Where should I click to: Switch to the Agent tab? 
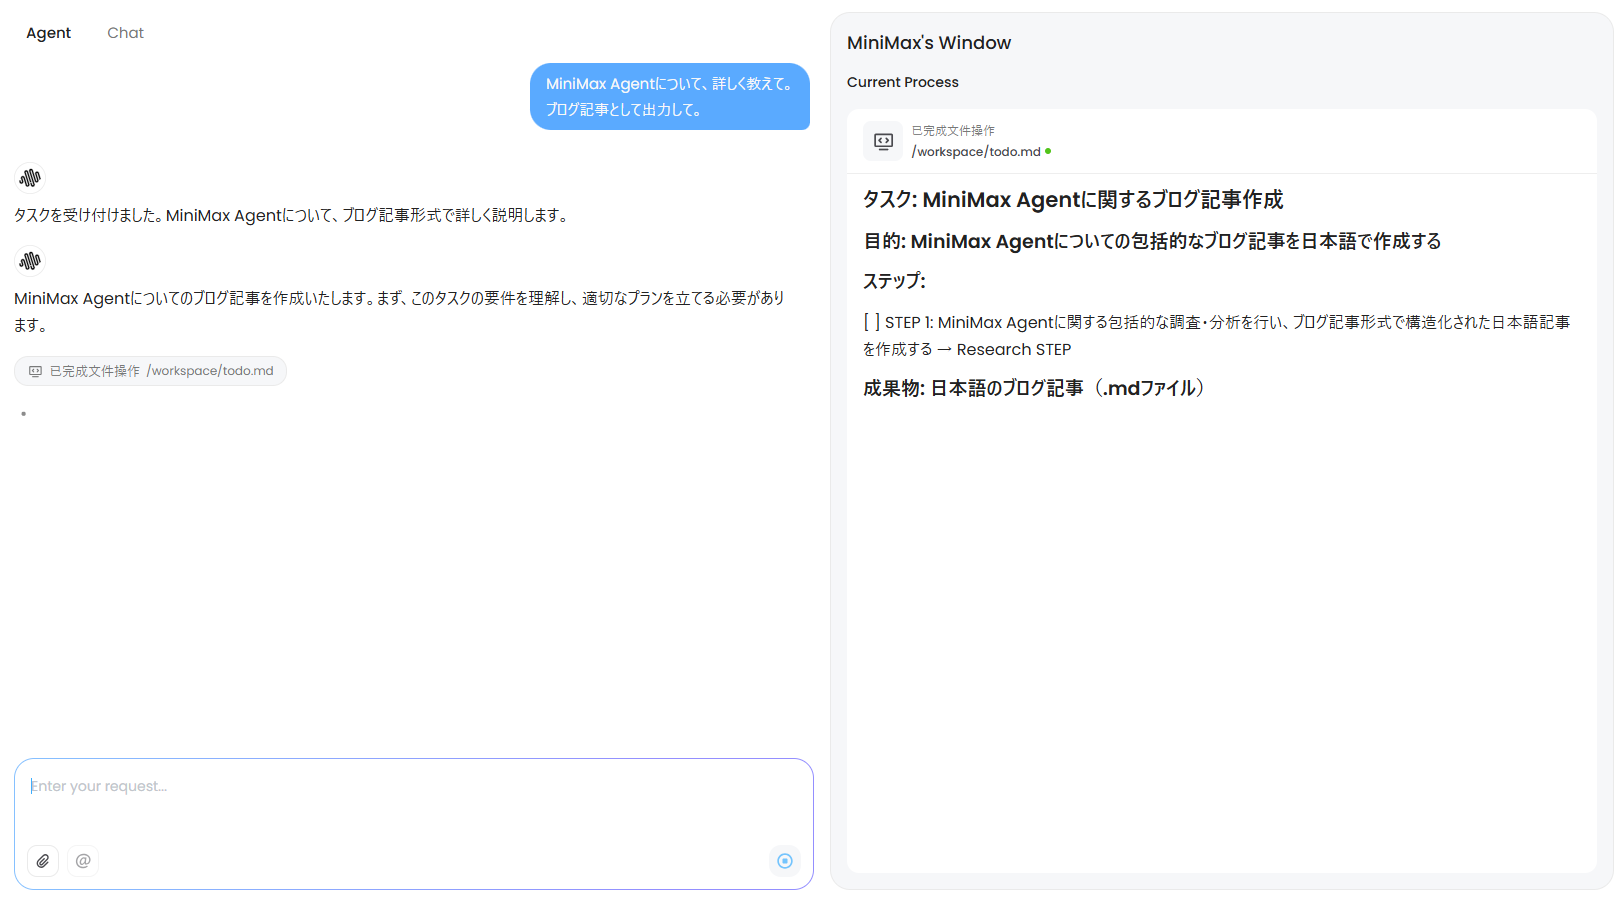click(48, 33)
